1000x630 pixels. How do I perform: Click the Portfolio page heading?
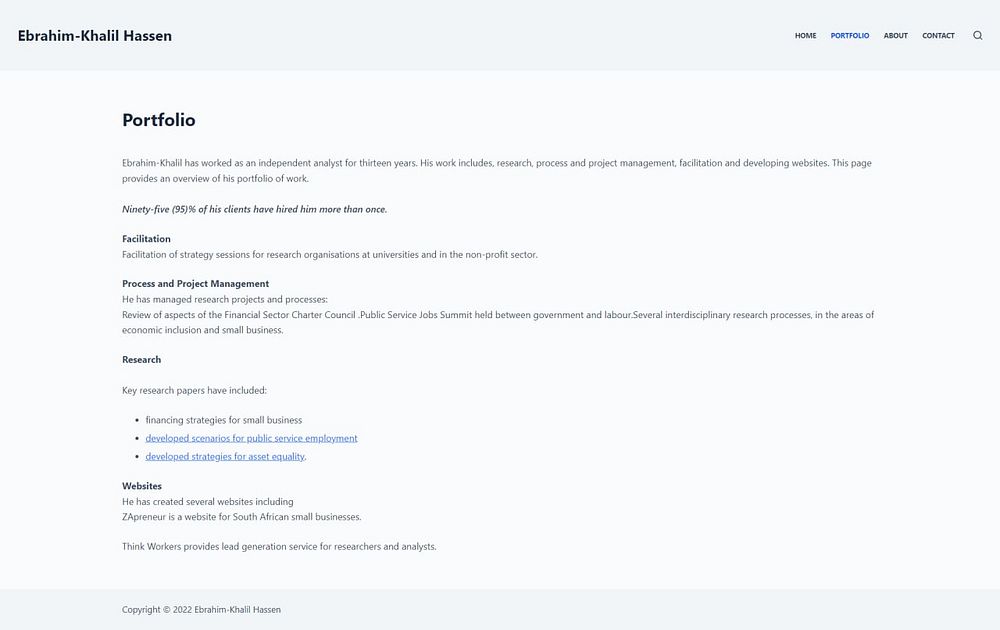[x=159, y=120]
